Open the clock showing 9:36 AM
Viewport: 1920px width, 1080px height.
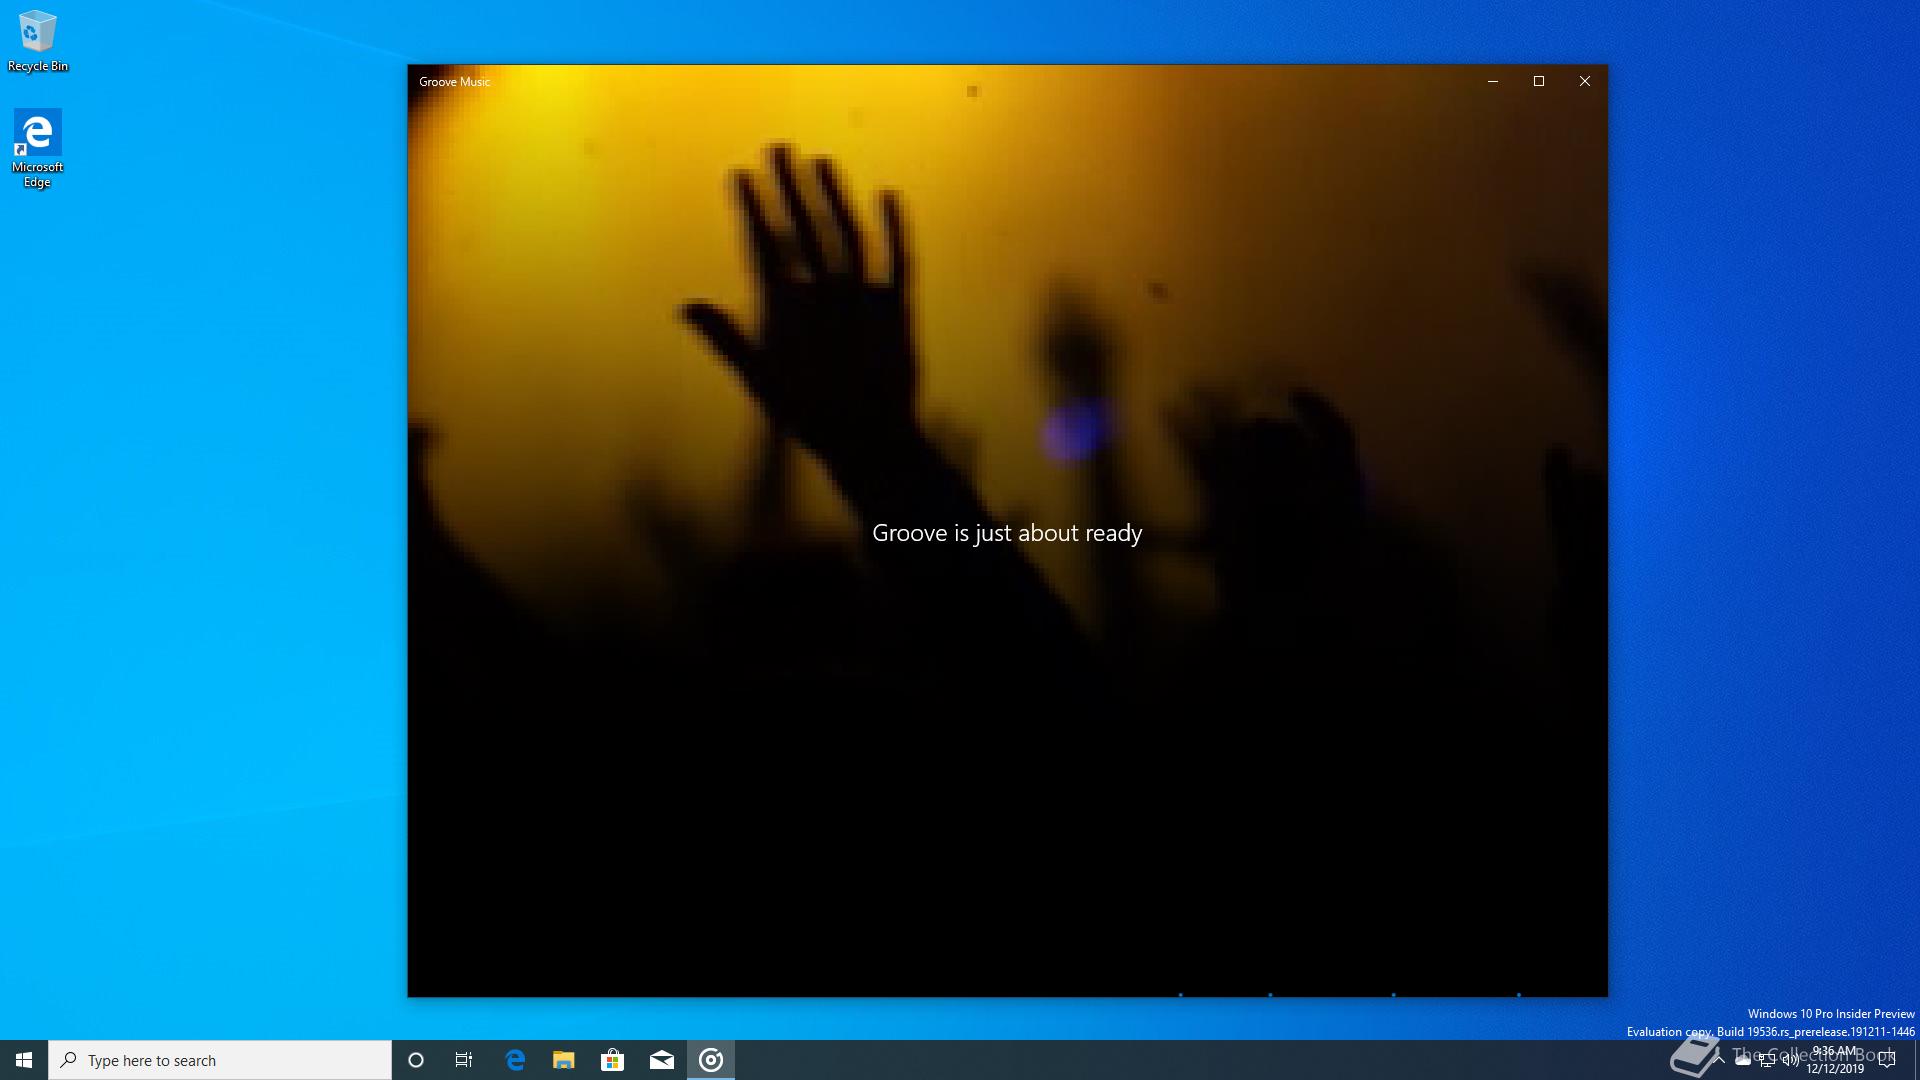click(1835, 1060)
